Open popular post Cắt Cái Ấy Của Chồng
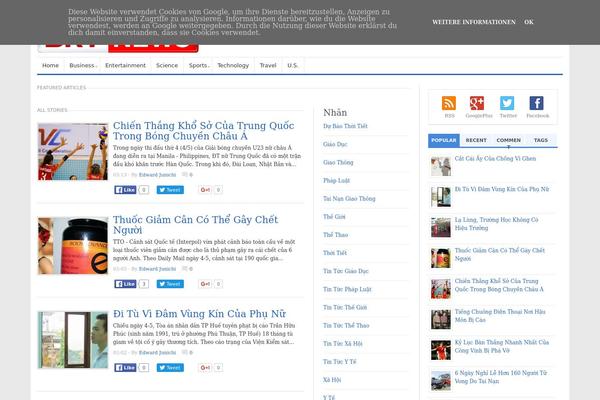 495,158
